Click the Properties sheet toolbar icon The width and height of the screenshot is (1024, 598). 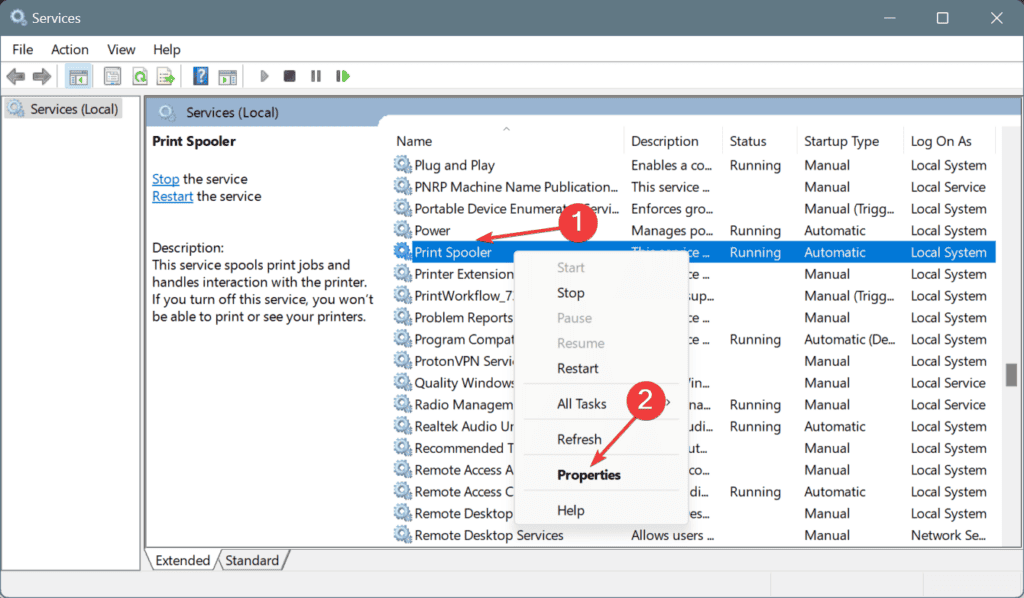coord(112,76)
